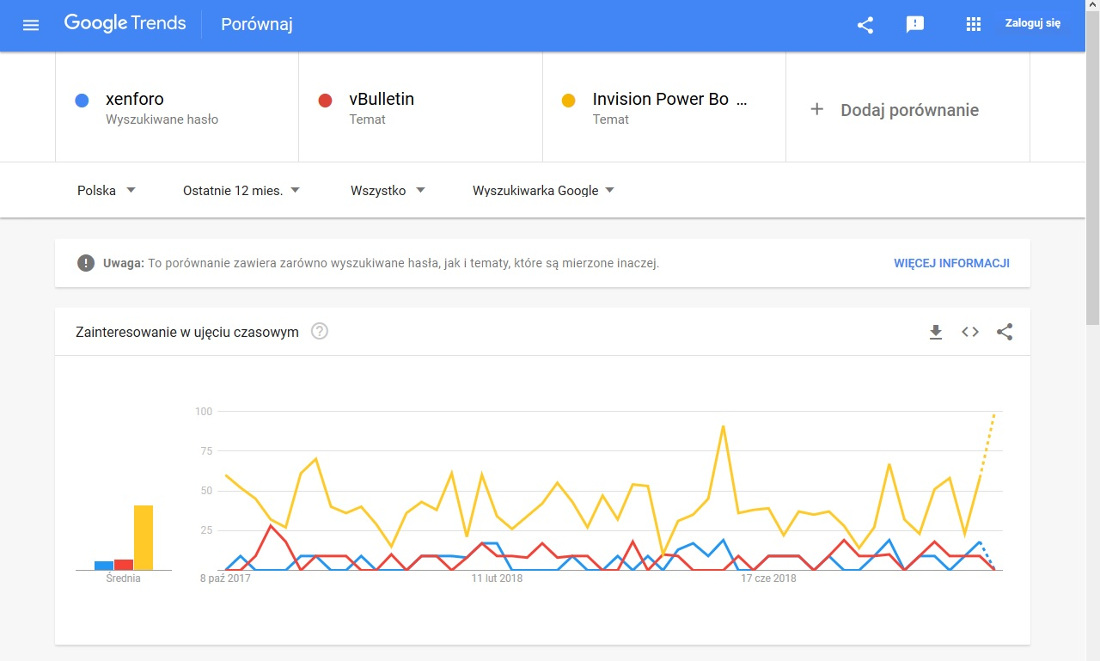Share the interest over time chart

tap(1005, 332)
